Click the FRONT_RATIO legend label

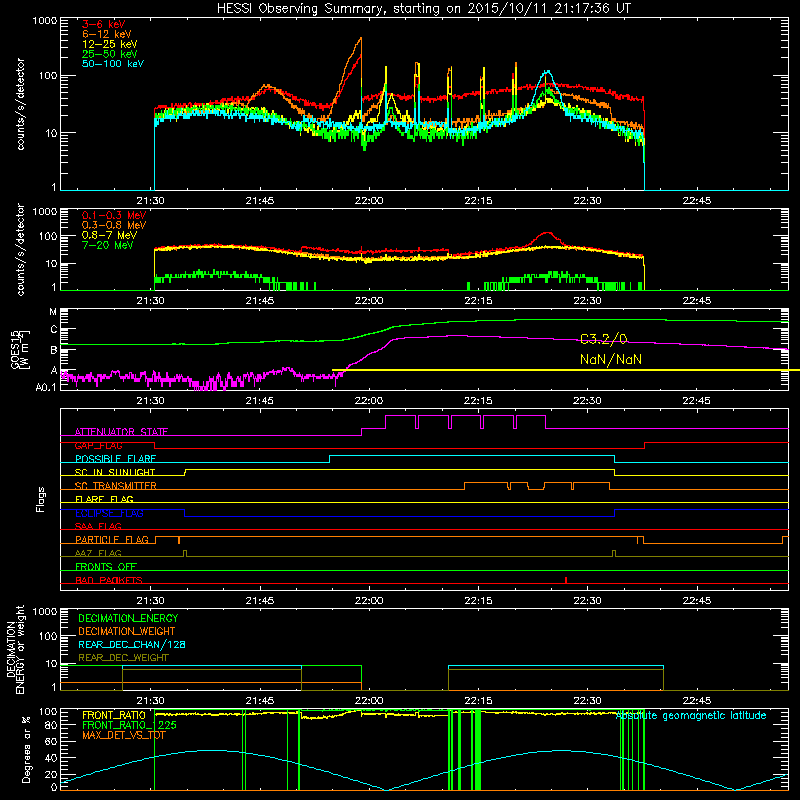click(x=114, y=715)
